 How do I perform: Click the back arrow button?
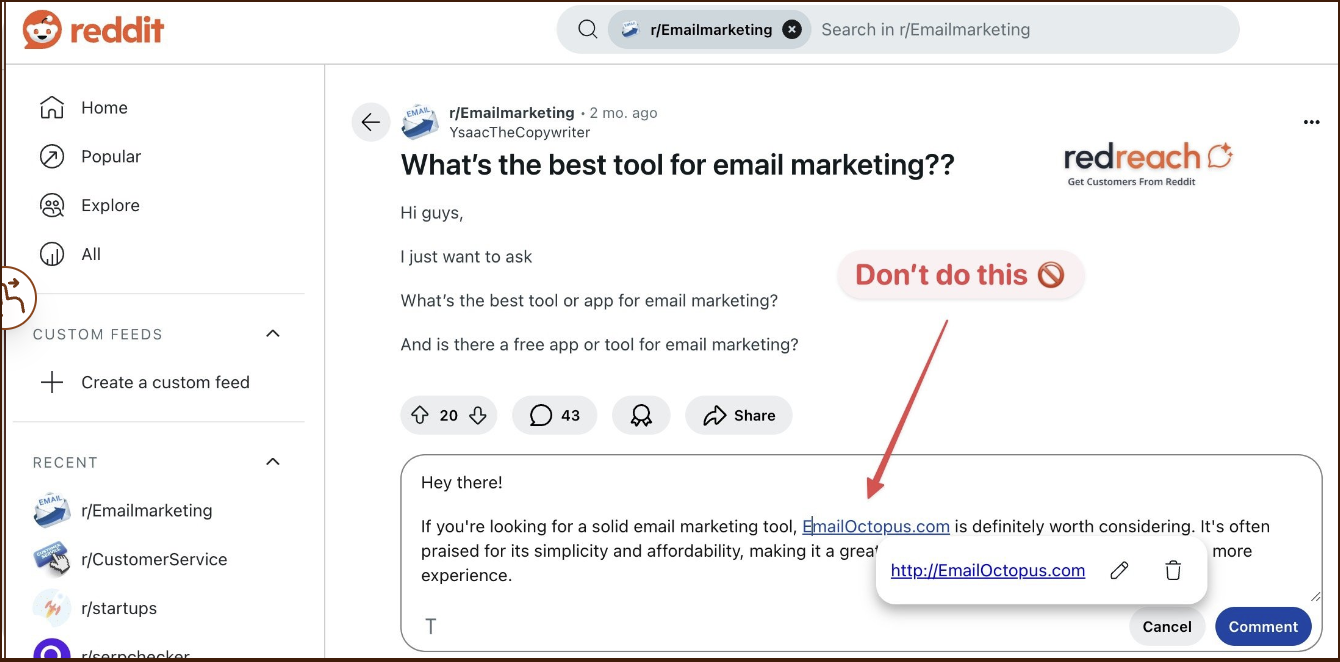pos(370,123)
